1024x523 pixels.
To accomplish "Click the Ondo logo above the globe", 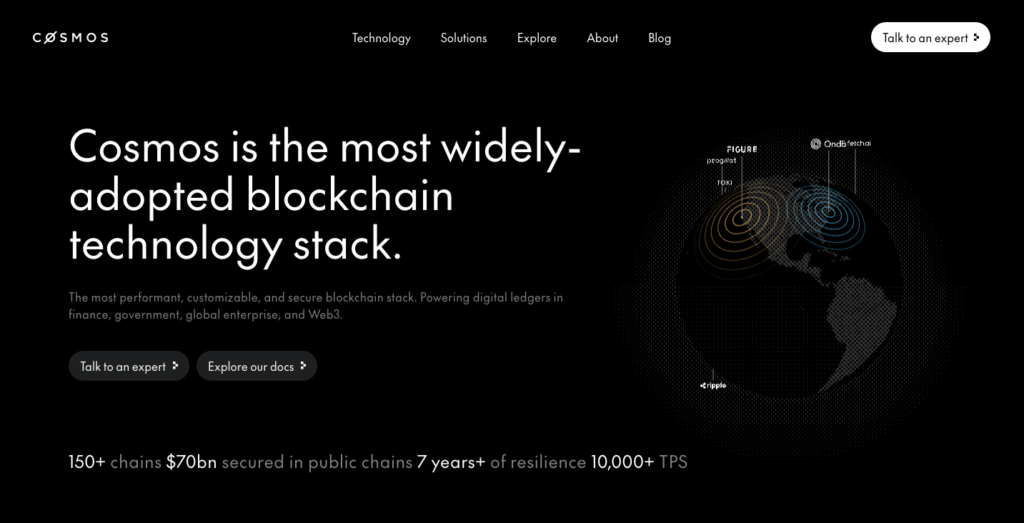I will tap(829, 144).
